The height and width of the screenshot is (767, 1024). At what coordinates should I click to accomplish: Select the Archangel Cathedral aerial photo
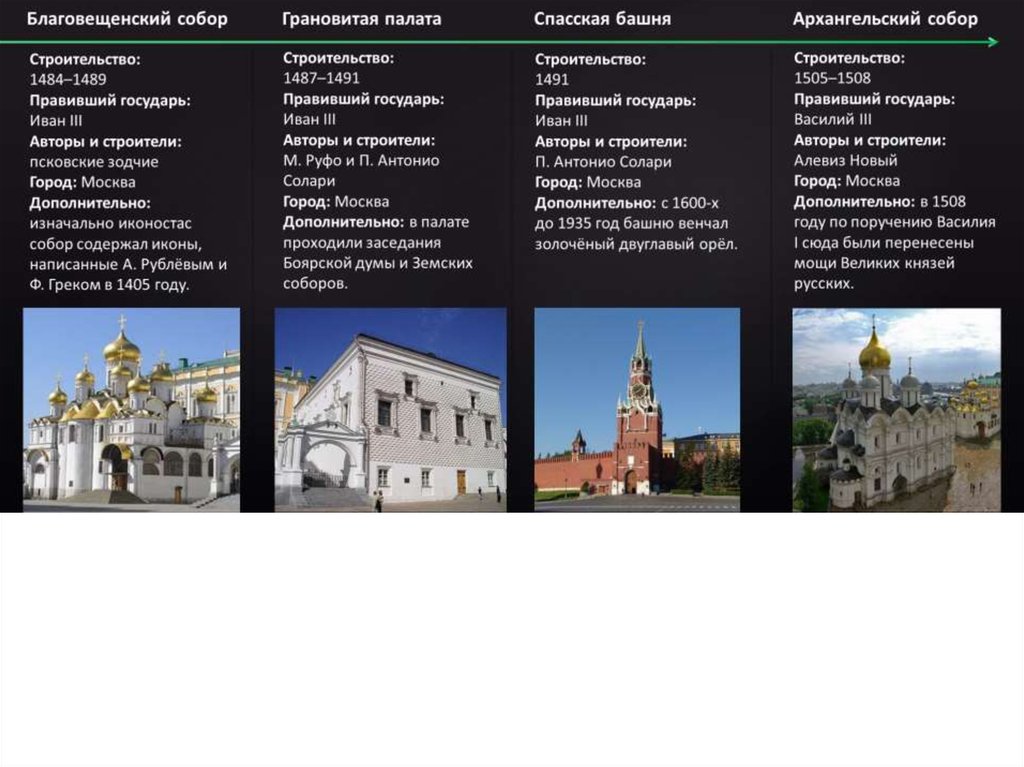click(x=896, y=409)
